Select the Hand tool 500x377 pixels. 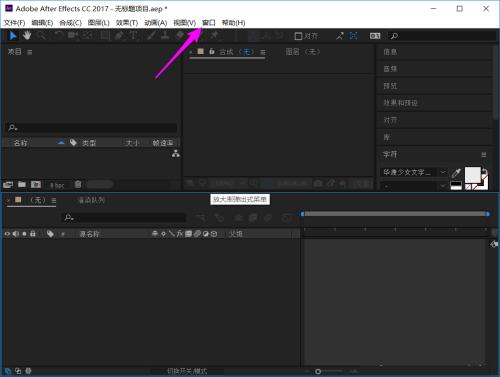[27, 35]
